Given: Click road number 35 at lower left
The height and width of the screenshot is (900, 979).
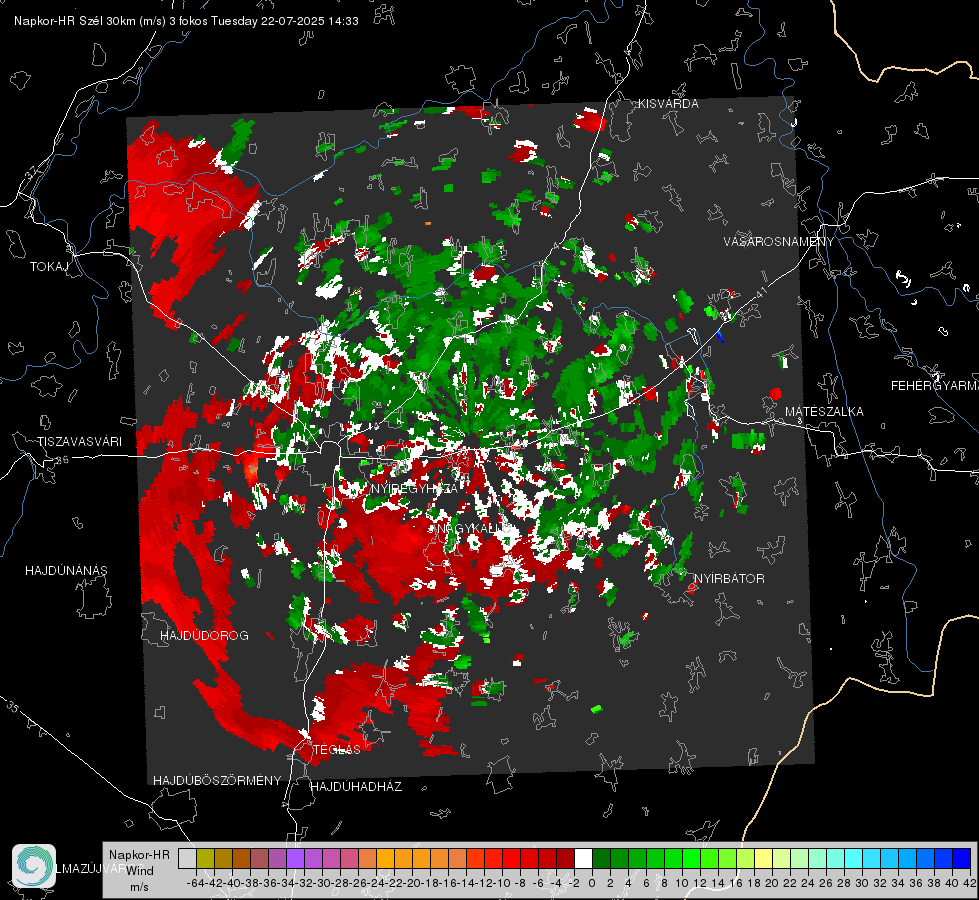Looking at the screenshot, I should tap(12, 707).
